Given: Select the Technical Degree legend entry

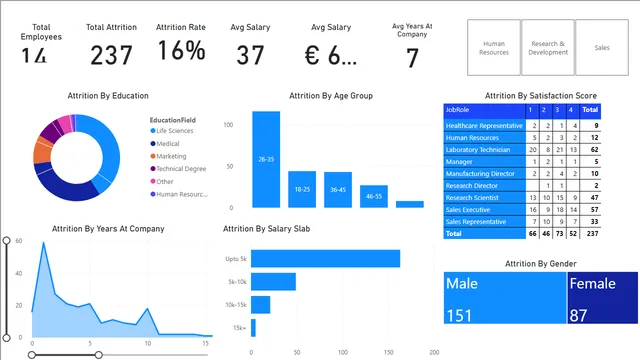Looking at the screenshot, I should pyautogui.click(x=178, y=169).
